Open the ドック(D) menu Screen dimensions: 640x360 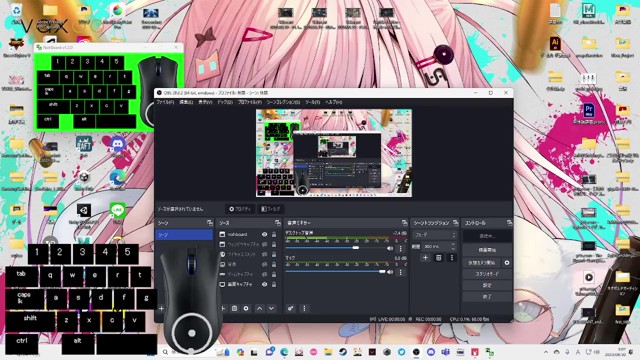[x=225, y=102]
